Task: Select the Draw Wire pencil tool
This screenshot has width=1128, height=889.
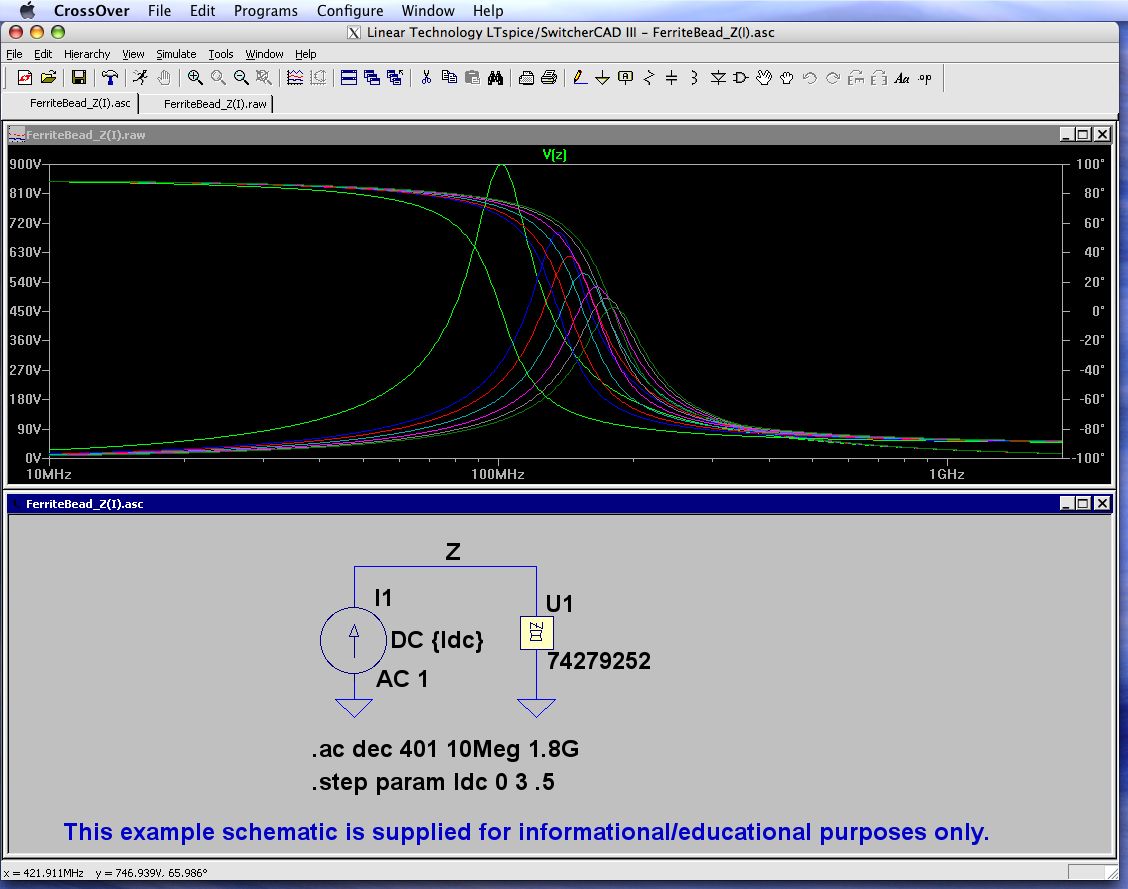Action: [580, 78]
